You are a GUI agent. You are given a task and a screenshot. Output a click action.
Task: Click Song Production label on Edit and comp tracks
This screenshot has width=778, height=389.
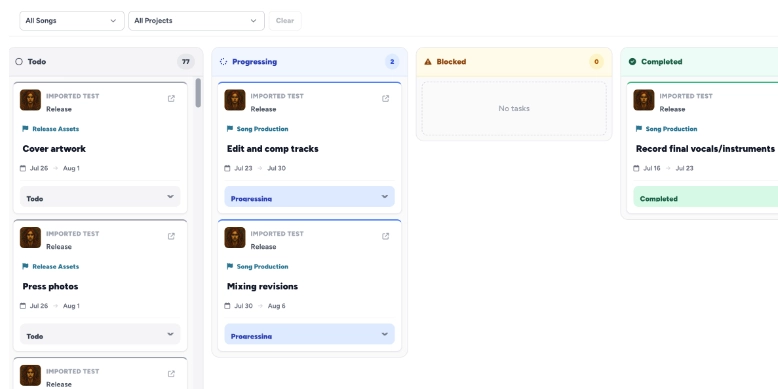pyautogui.click(x=262, y=129)
